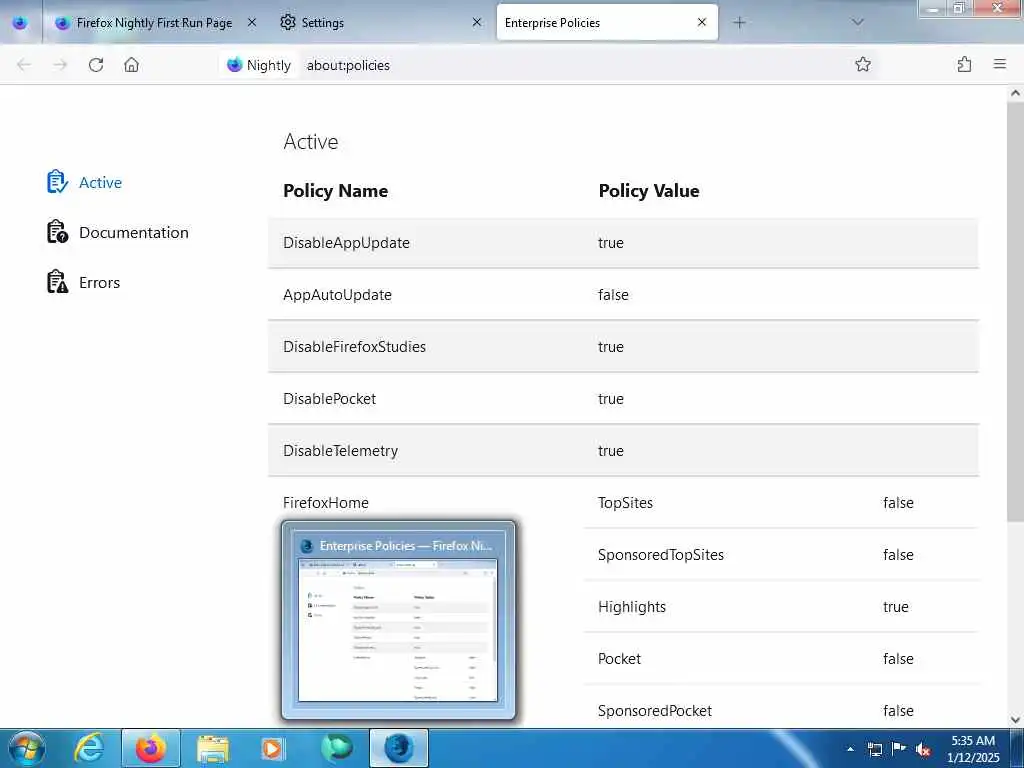Image resolution: width=1024 pixels, height=768 pixels.
Task: Bookmark this page with star icon
Action: click(x=863, y=64)
